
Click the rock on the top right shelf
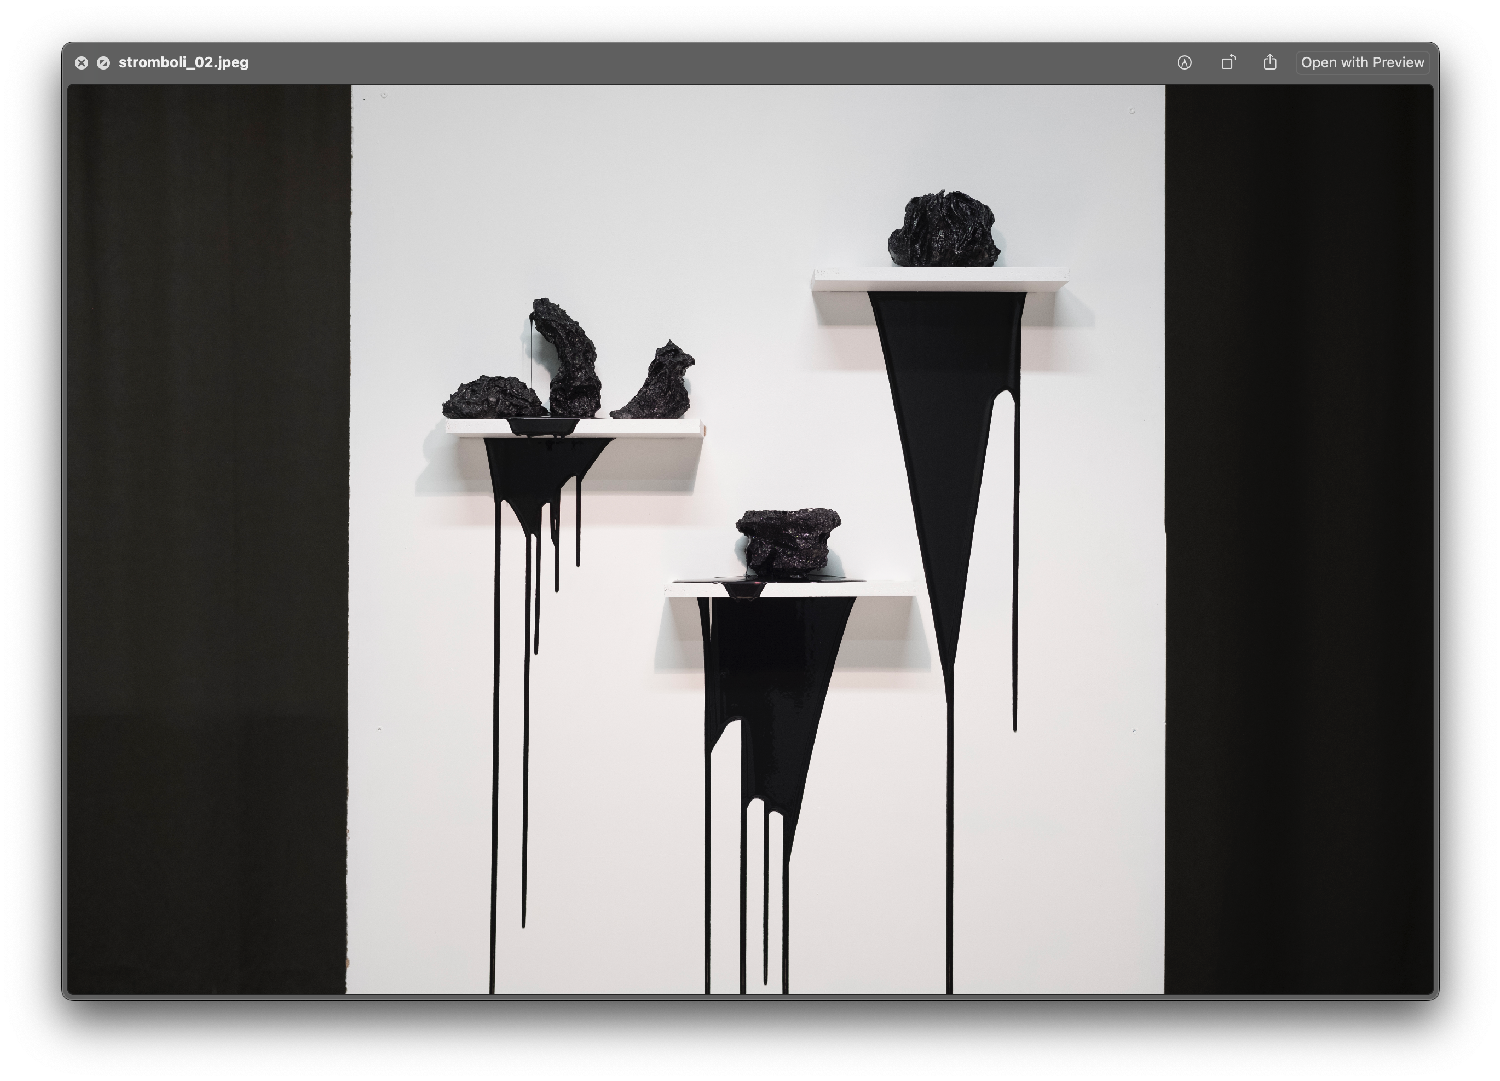945,230
